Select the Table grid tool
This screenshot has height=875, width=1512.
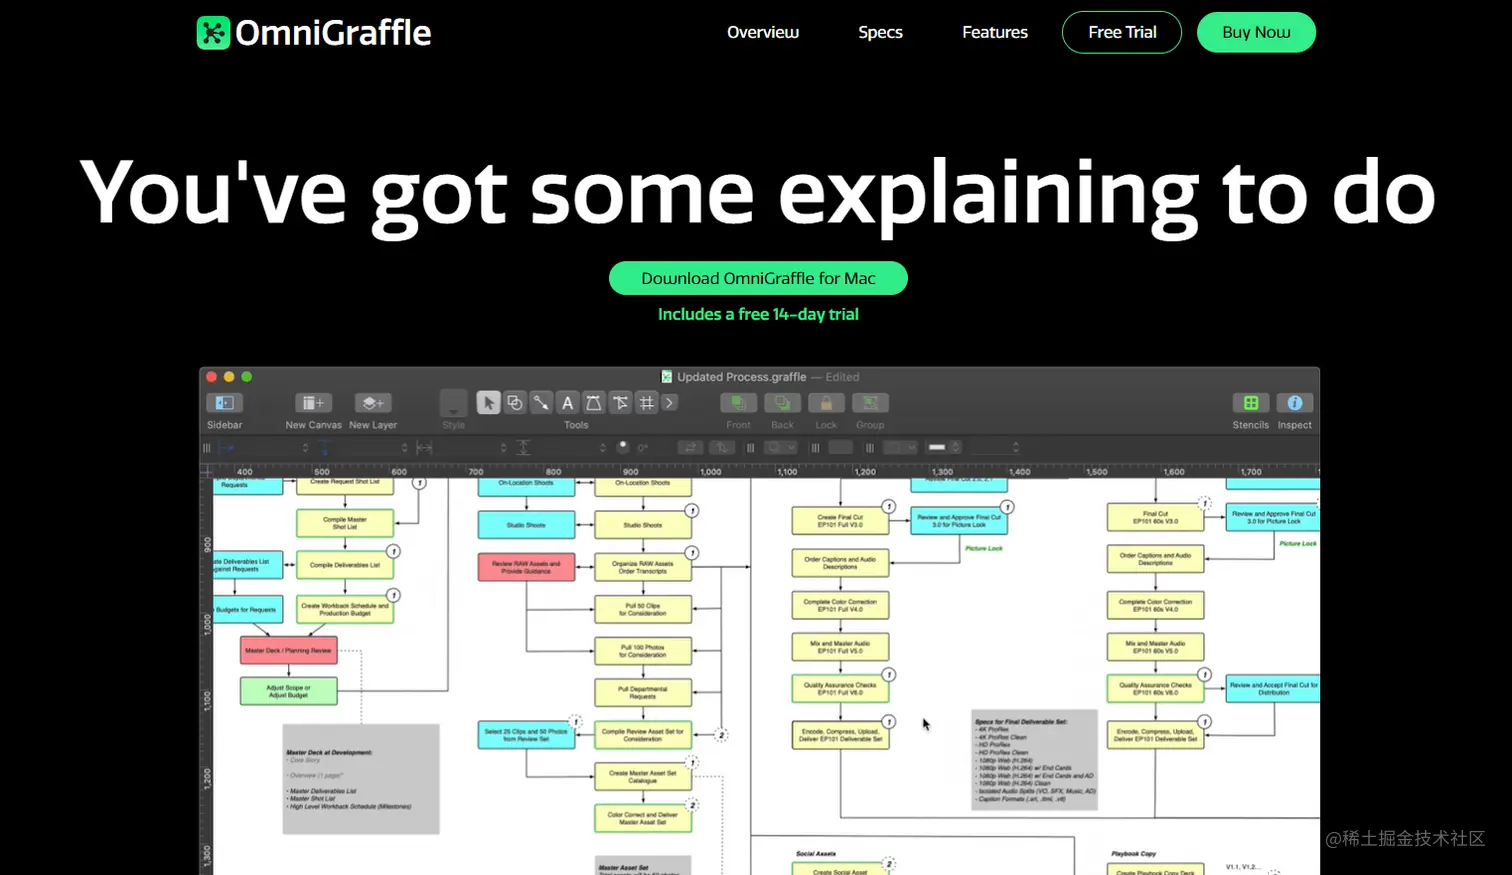[x=647, y=403]
